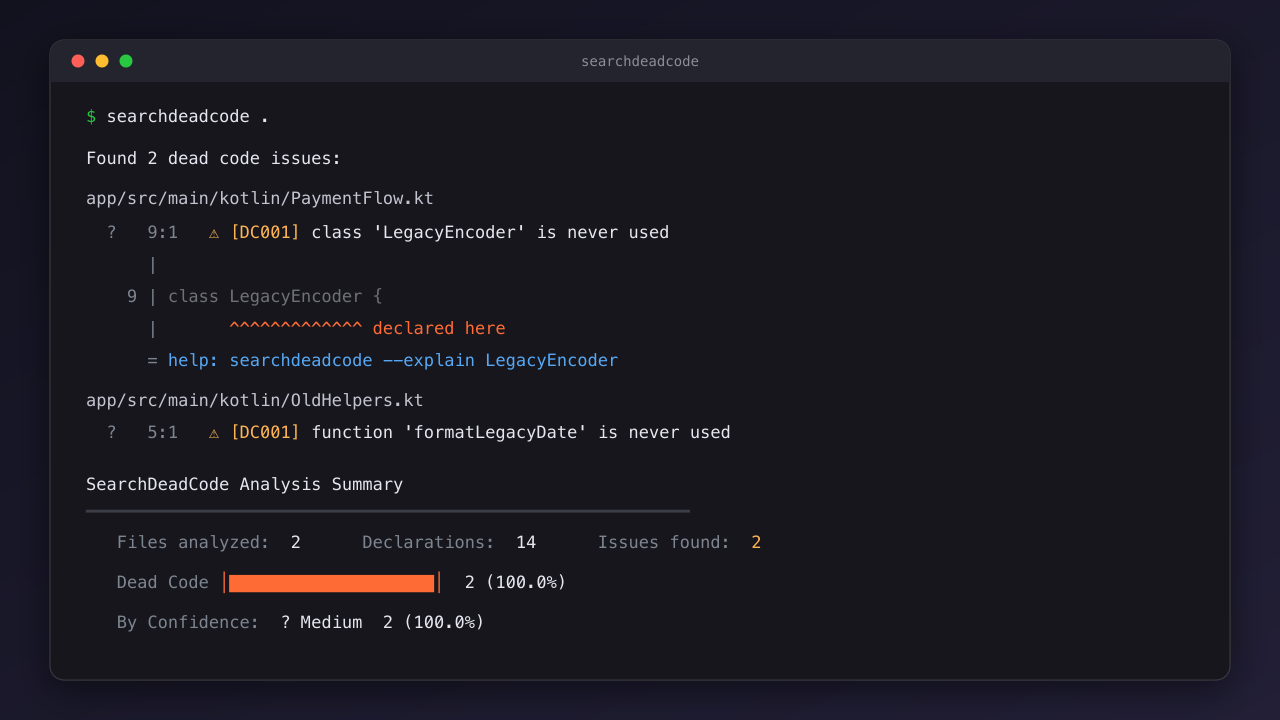Click the red close window button
This screenshot has height=720, width=1280.
click(78, 61)
